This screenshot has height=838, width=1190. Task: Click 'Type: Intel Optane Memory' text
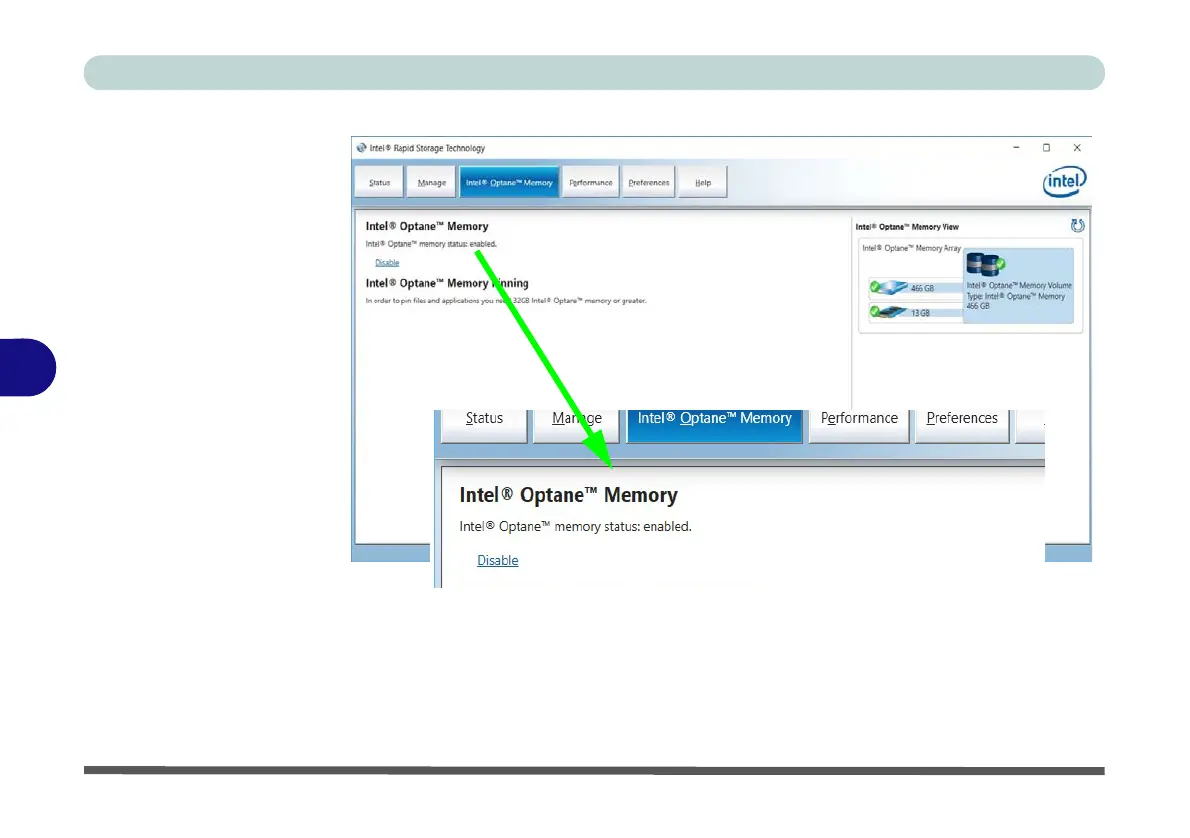pos(1015,296)
